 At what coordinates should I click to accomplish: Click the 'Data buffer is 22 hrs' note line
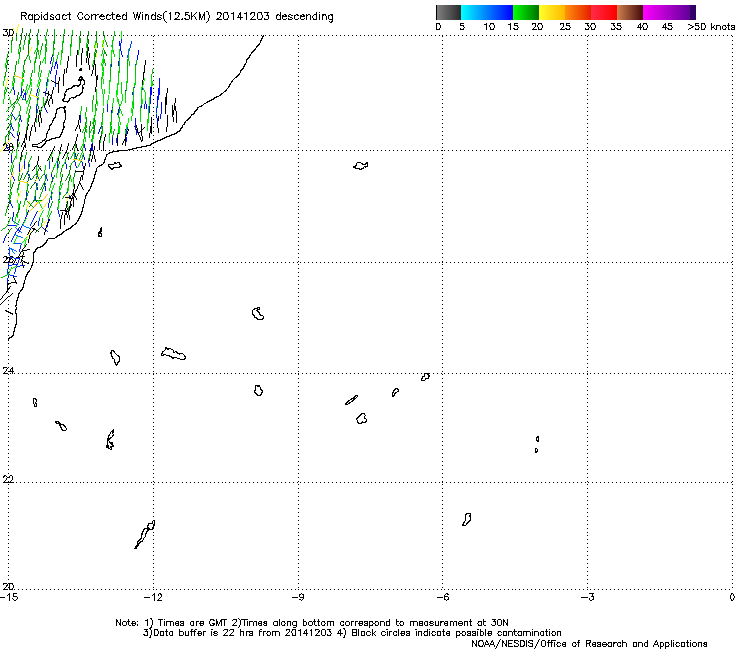[x=352, y=633]
